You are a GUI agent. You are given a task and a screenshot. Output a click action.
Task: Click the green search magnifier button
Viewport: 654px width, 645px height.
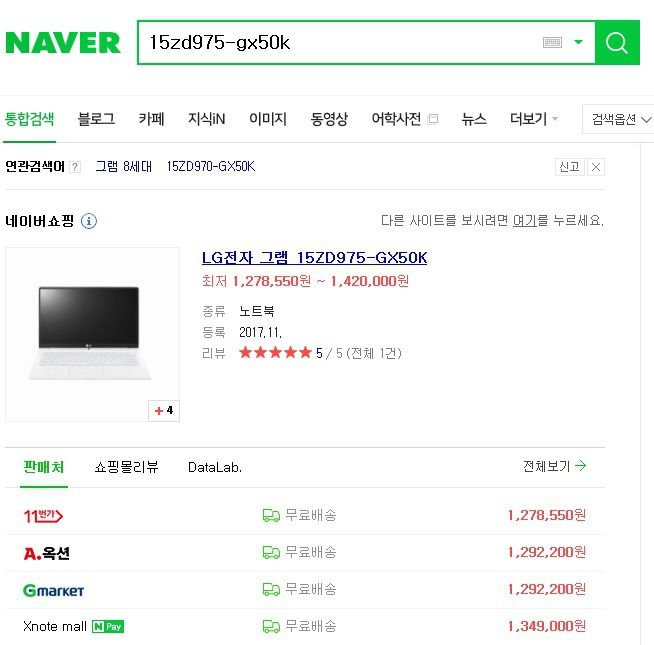[x=617, y=42]
